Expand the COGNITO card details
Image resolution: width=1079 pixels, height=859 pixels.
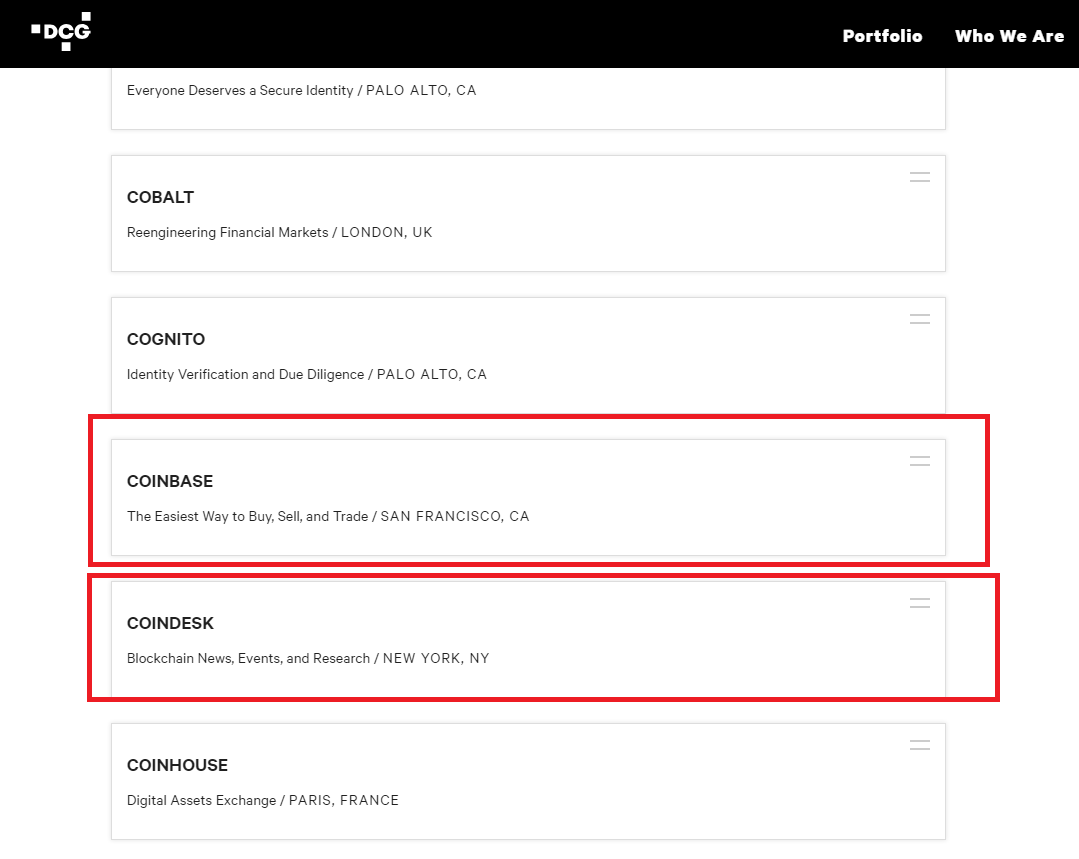coord(919,319)
